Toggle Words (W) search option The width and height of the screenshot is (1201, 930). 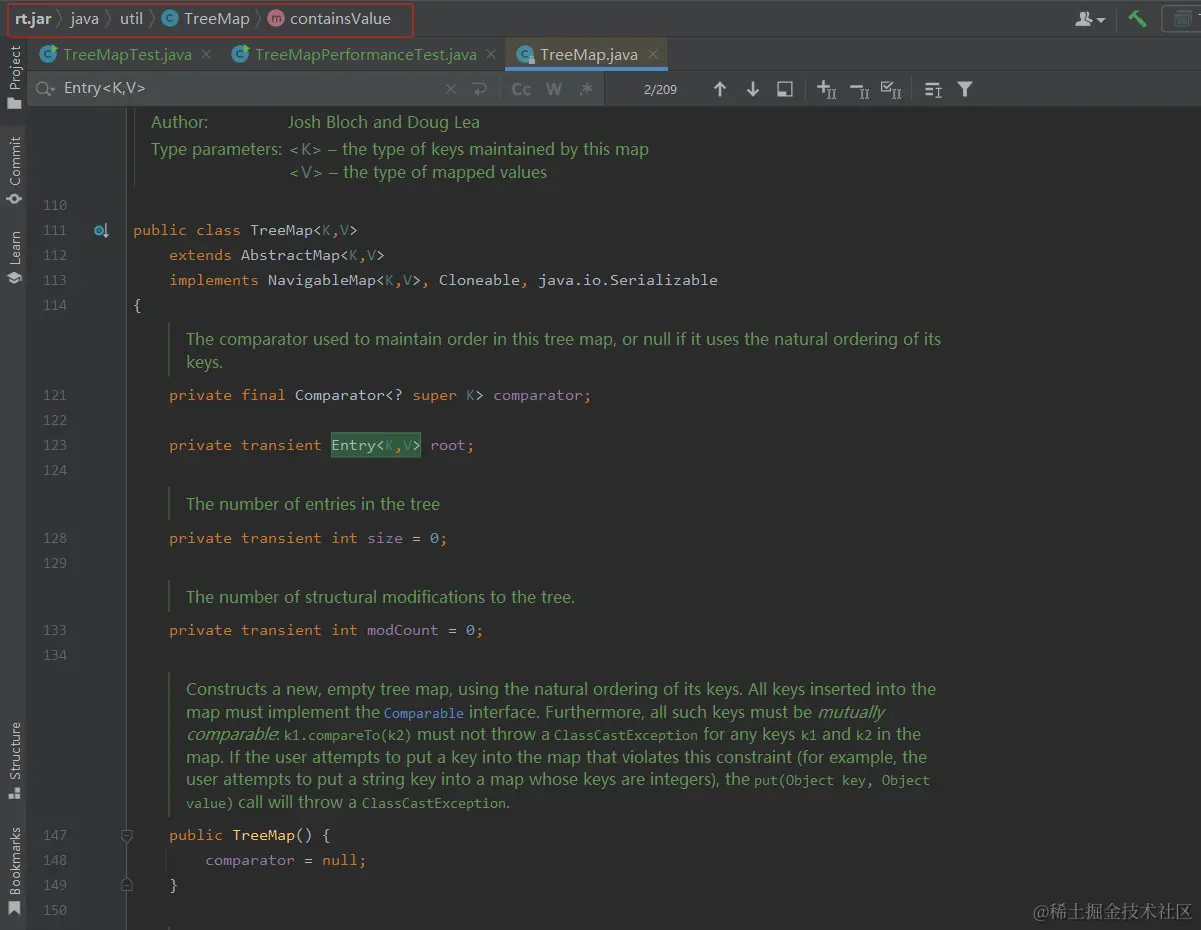click(x=554, y=89)
